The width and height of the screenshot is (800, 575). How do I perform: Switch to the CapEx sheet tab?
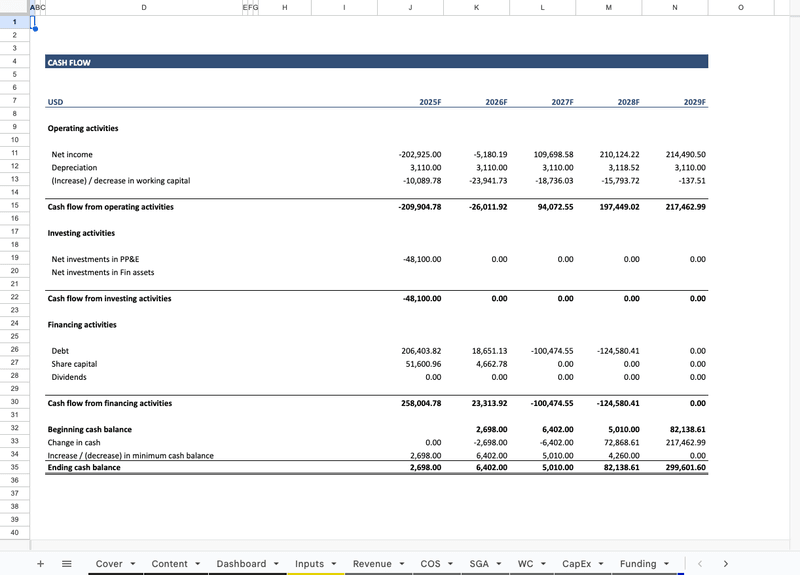pos(576,564)
